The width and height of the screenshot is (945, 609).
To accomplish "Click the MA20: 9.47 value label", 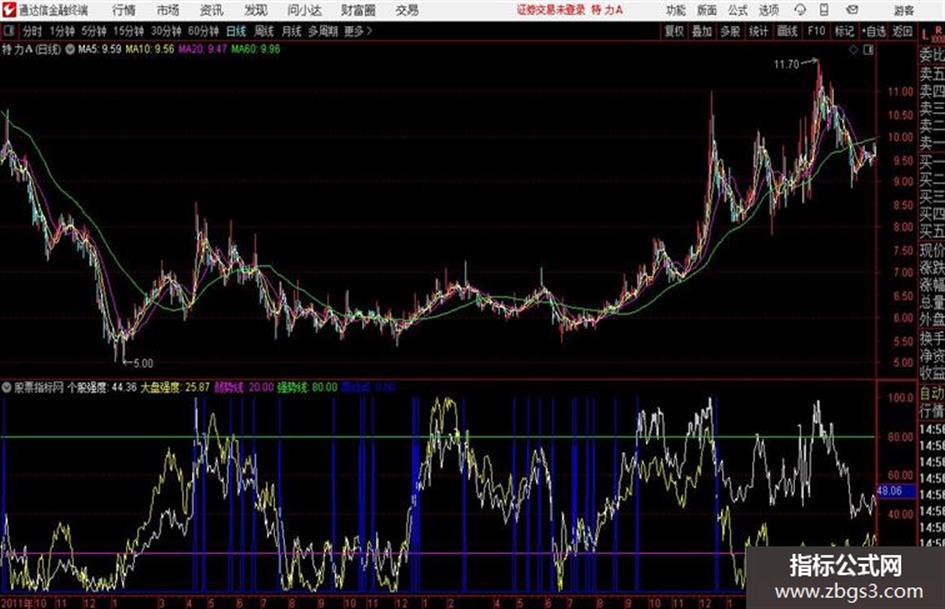I will [202, 49].
